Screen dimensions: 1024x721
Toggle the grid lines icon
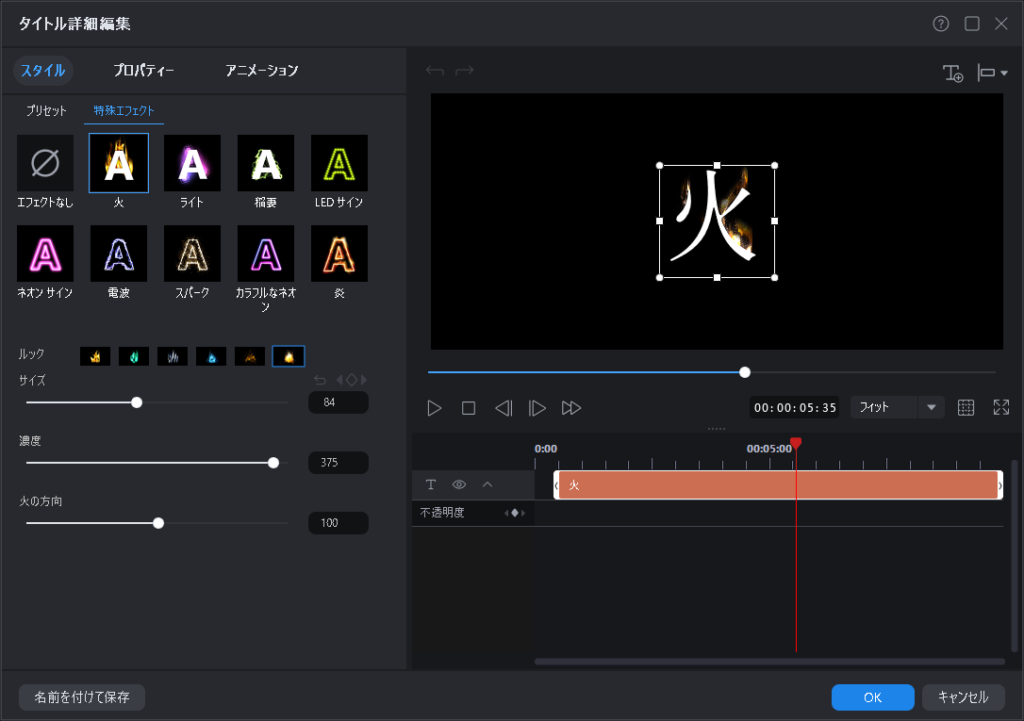(966, 408)
